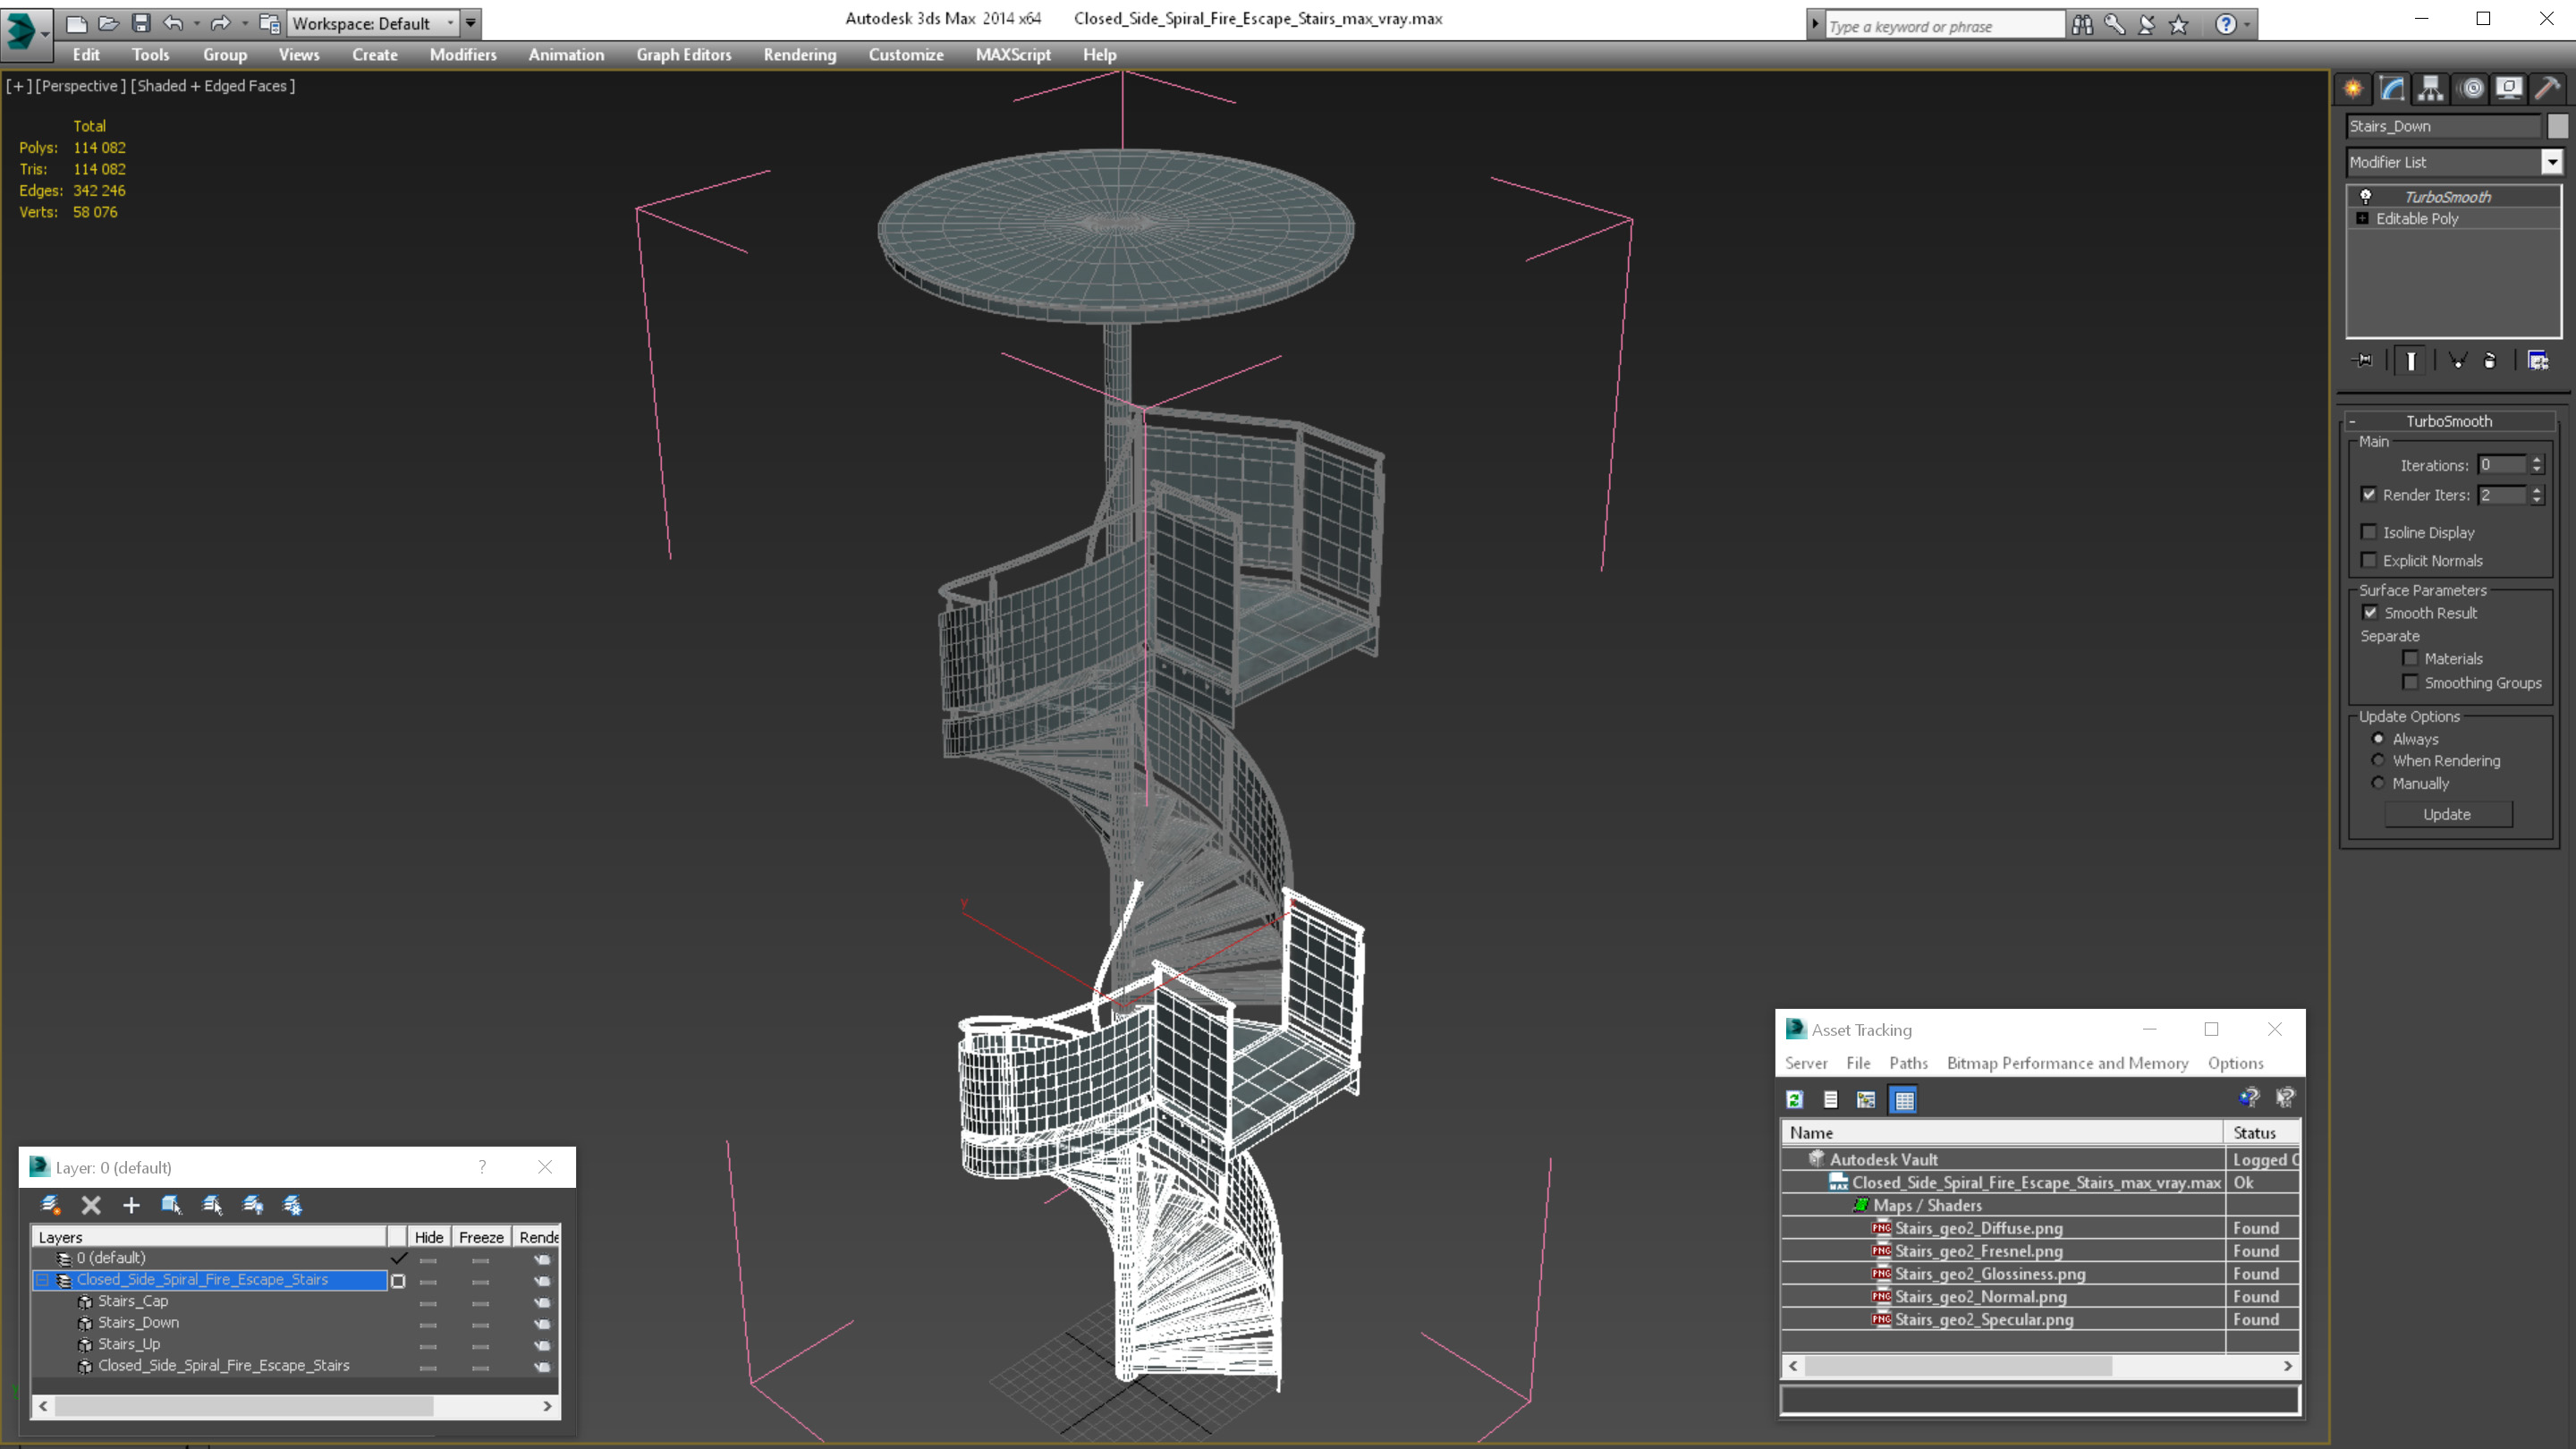
Task: Select Always update option radio
Action: [2379, 739]
